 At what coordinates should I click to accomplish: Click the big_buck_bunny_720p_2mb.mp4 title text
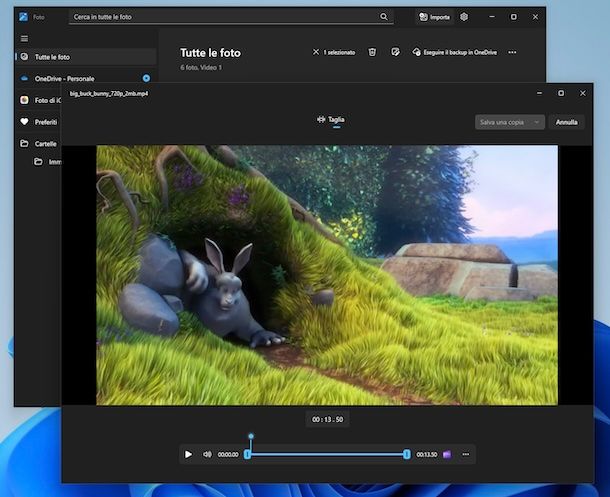109,93
